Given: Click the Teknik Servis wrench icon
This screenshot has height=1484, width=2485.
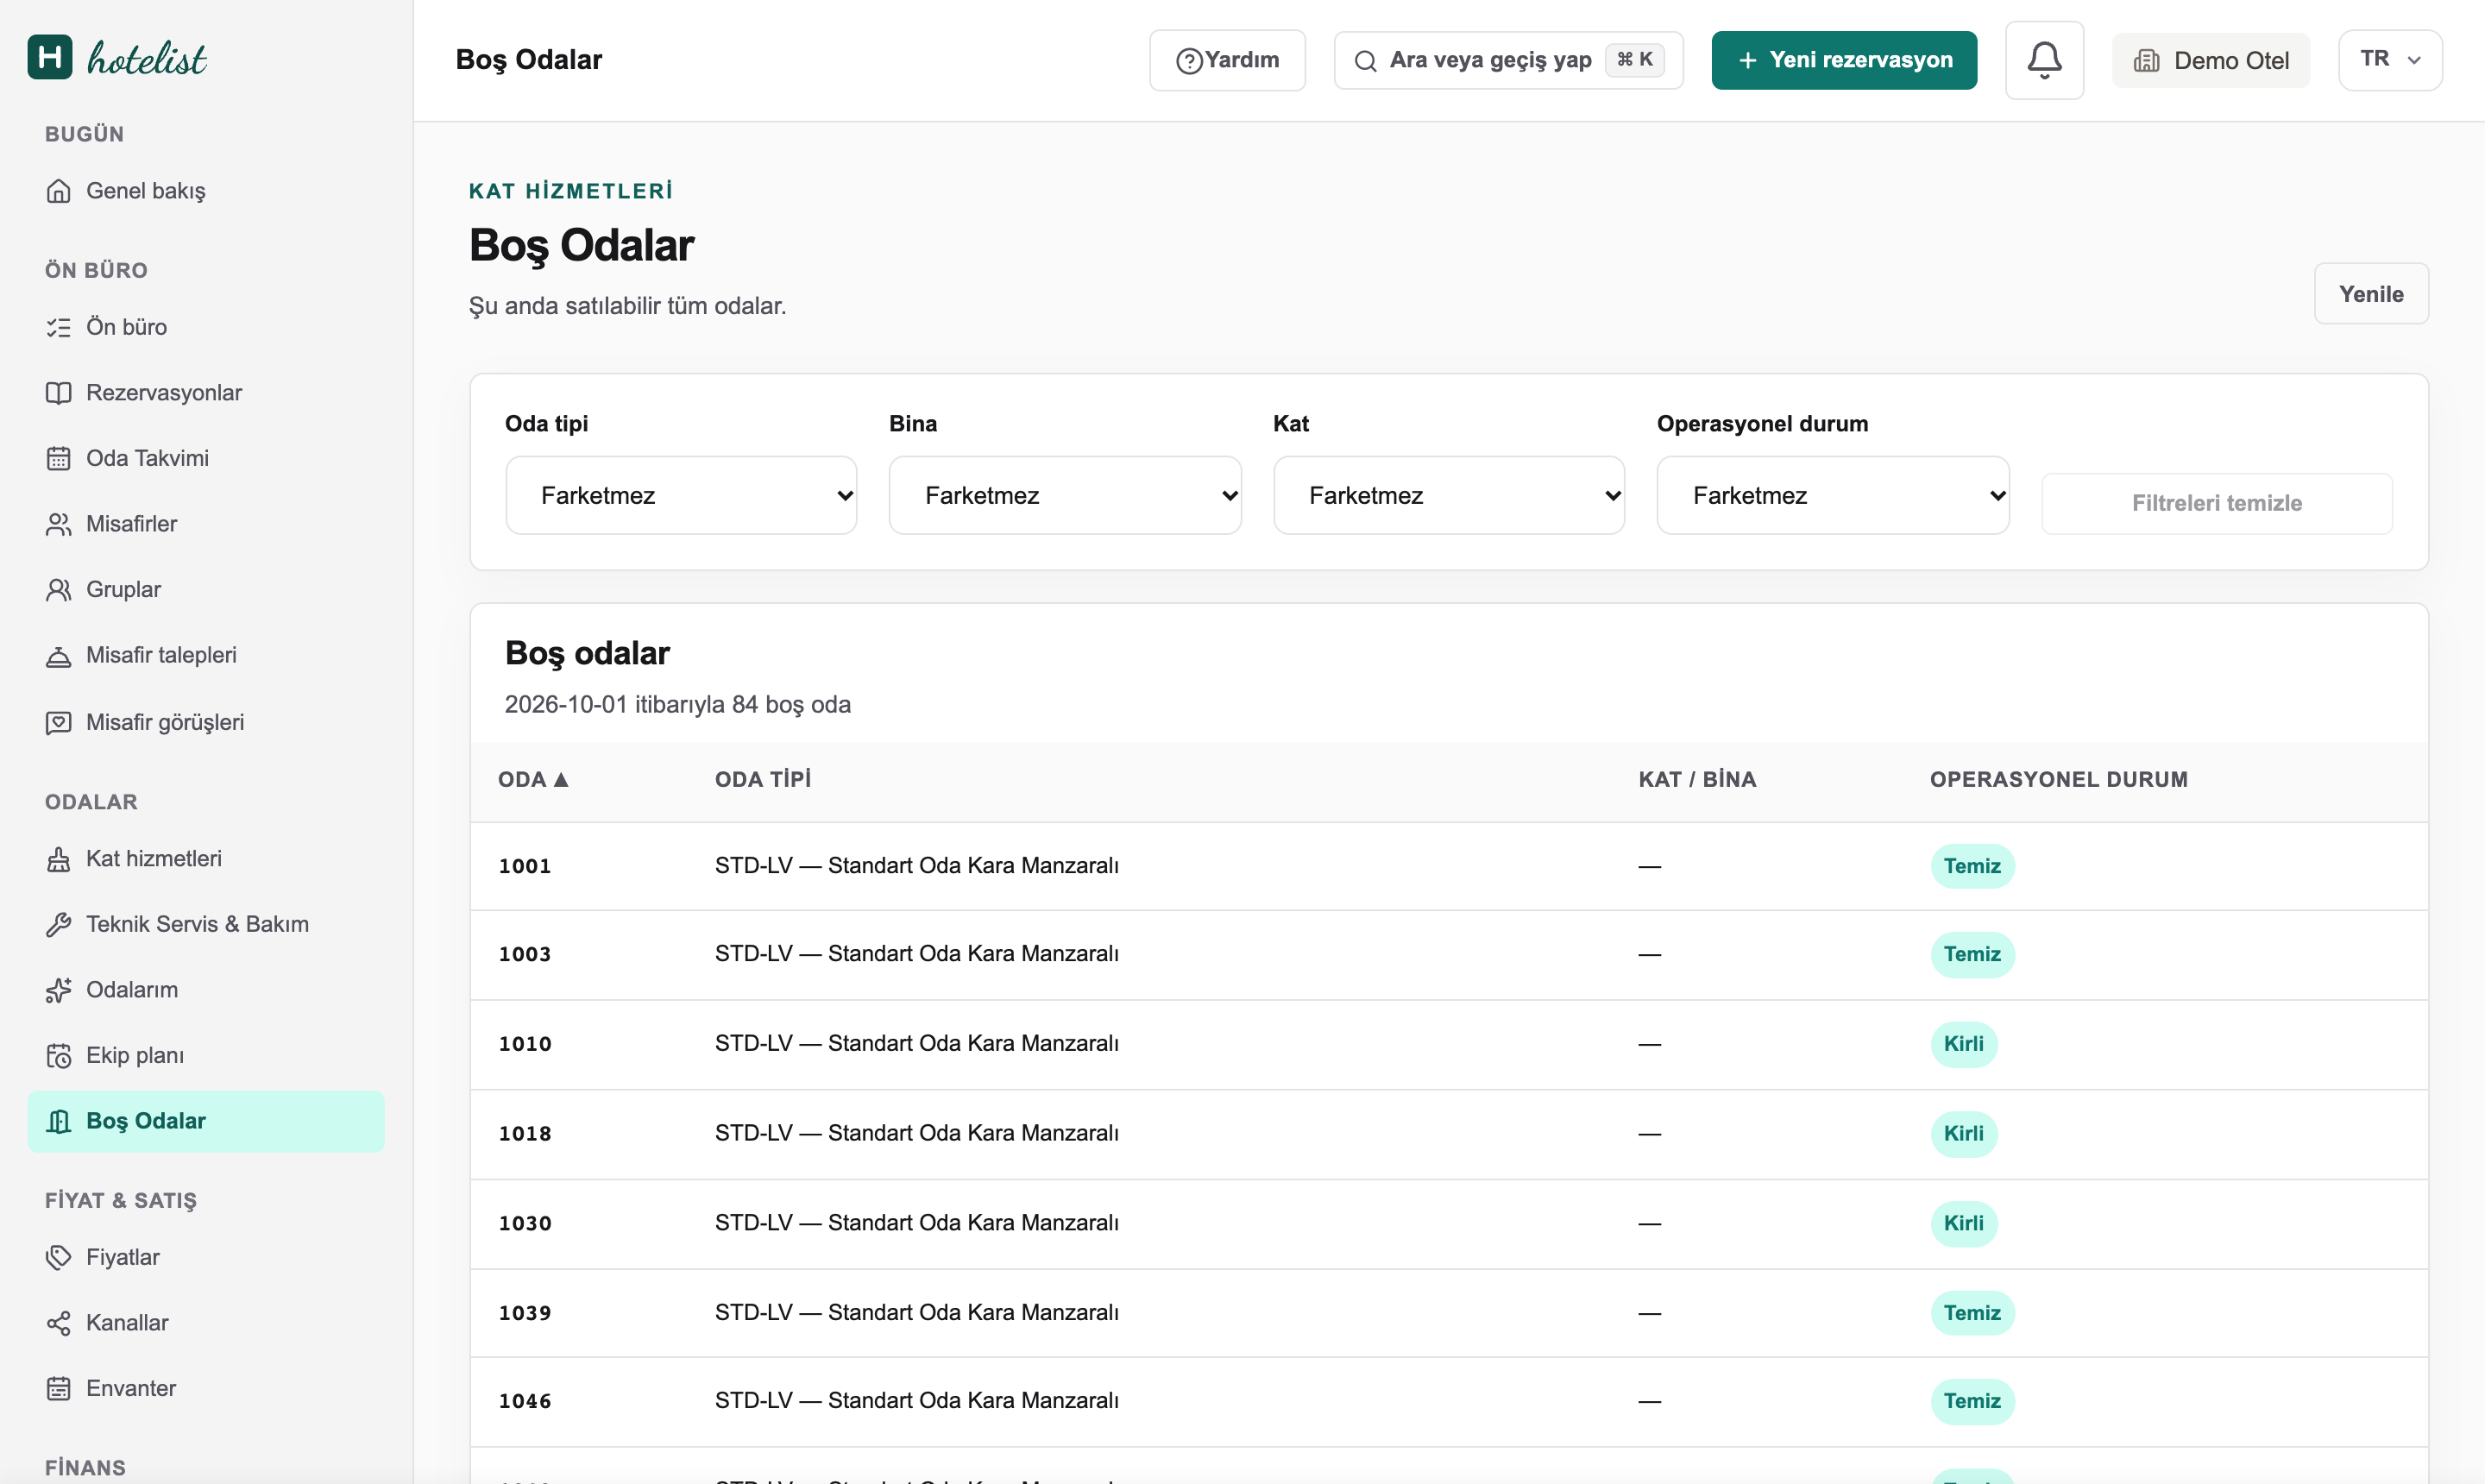Looking at the screenshot, I should point(59,924).
